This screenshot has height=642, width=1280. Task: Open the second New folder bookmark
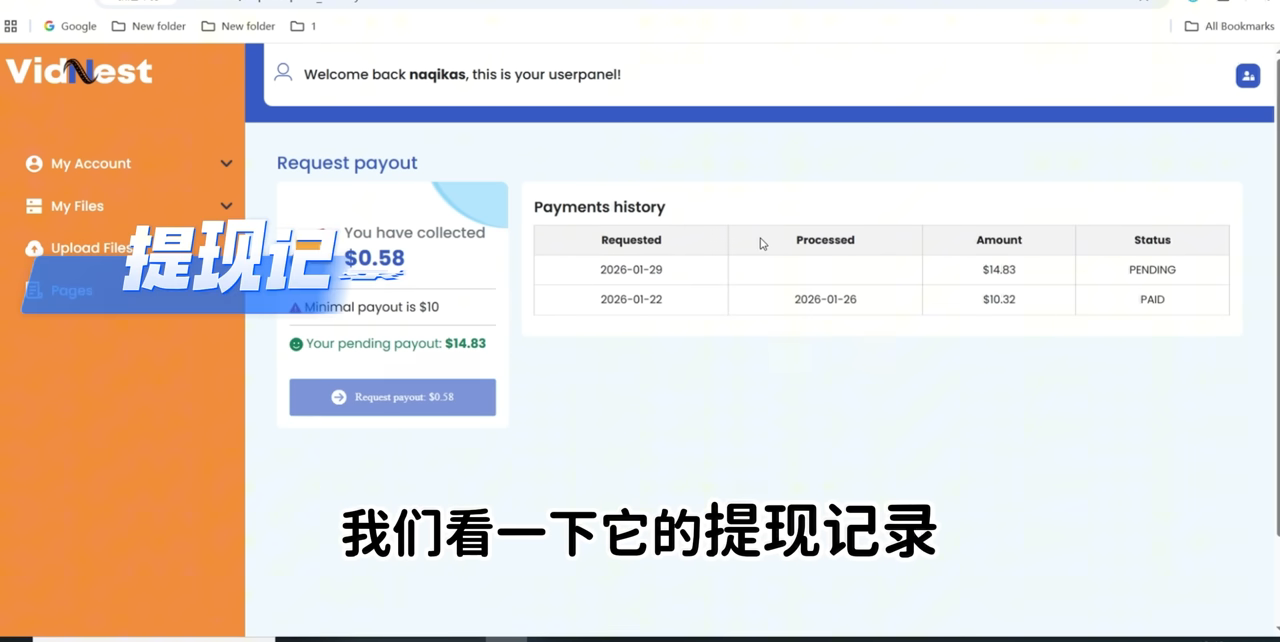pyautogui.click(x=238, y=26)
